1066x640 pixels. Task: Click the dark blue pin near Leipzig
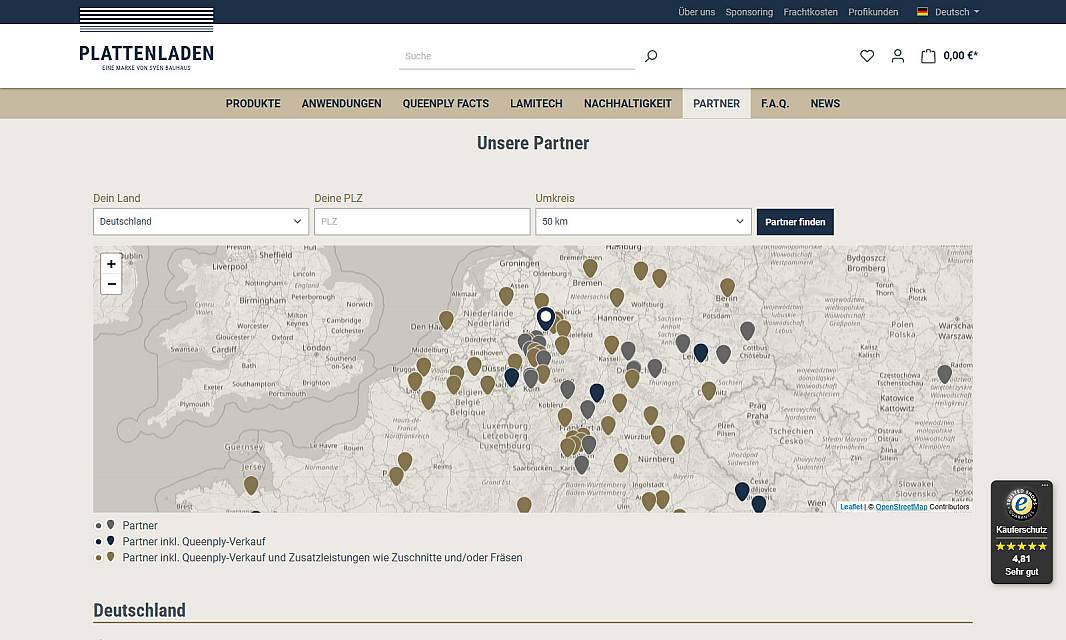click(701, 353)
